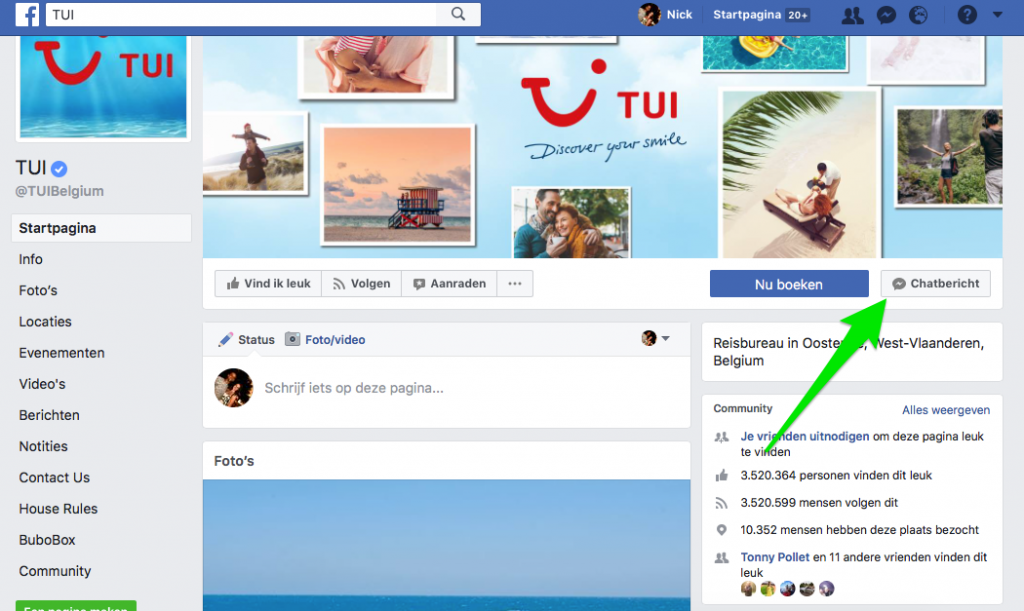
Task: Open Notities in the sidebar
Action: [43, 446]
